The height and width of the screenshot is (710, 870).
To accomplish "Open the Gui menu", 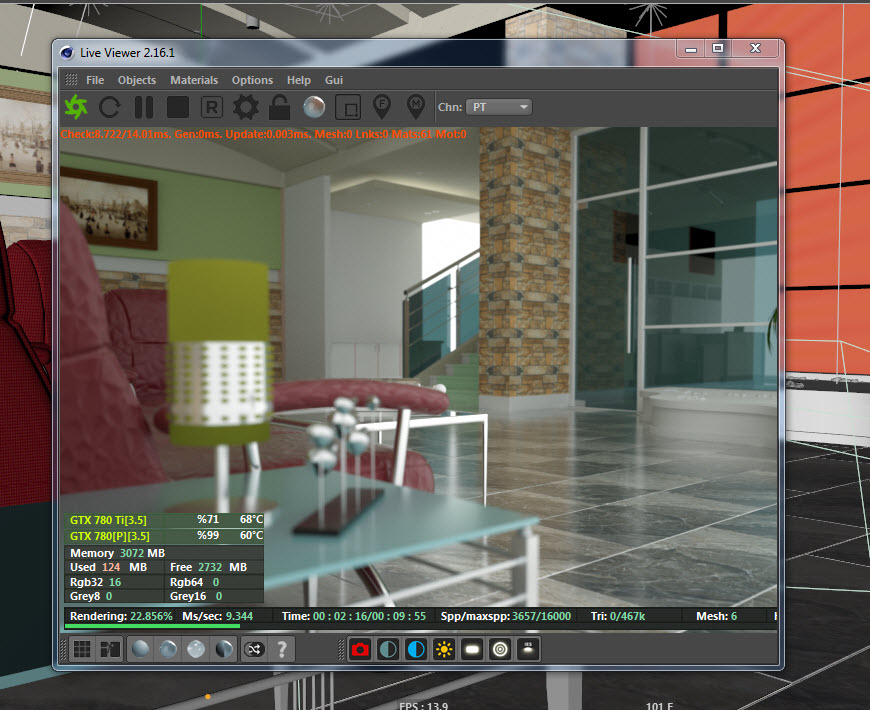I will tap(334, 80).
